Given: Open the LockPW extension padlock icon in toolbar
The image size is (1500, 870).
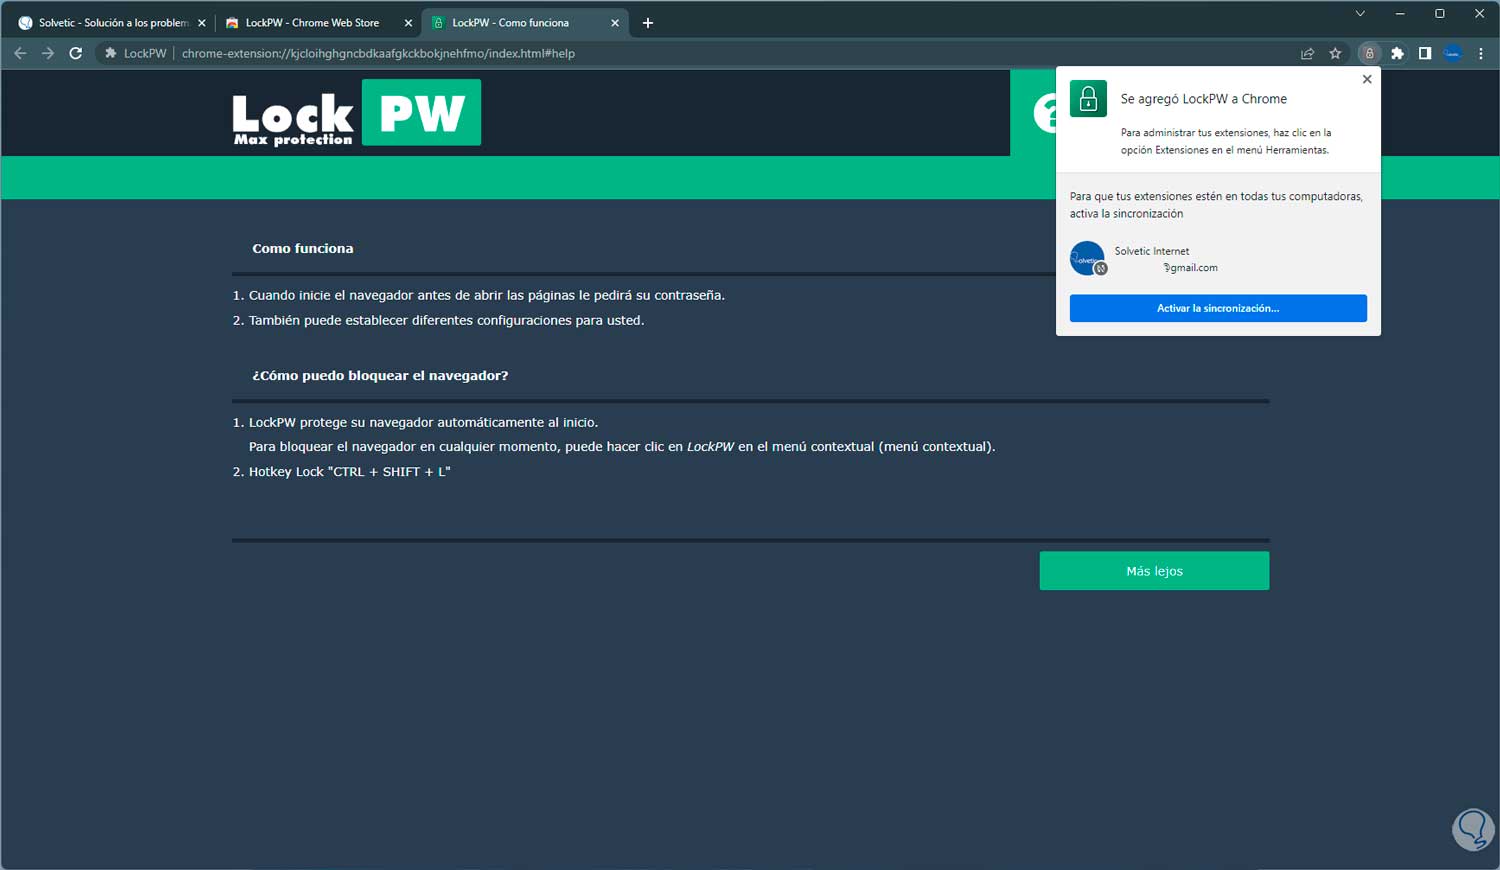Looking at the screenshot, I should 1369,53.
